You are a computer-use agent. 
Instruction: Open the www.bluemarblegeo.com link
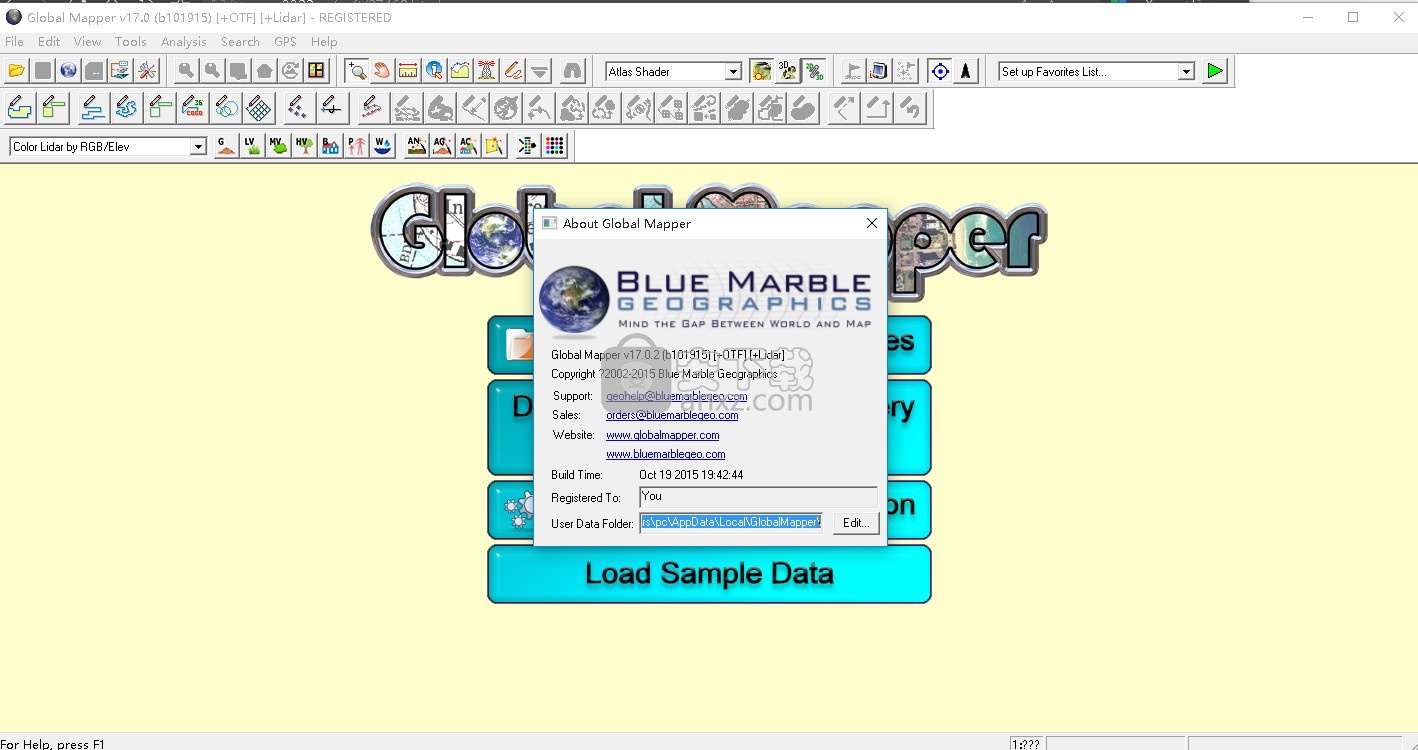(x=665, y=454)
